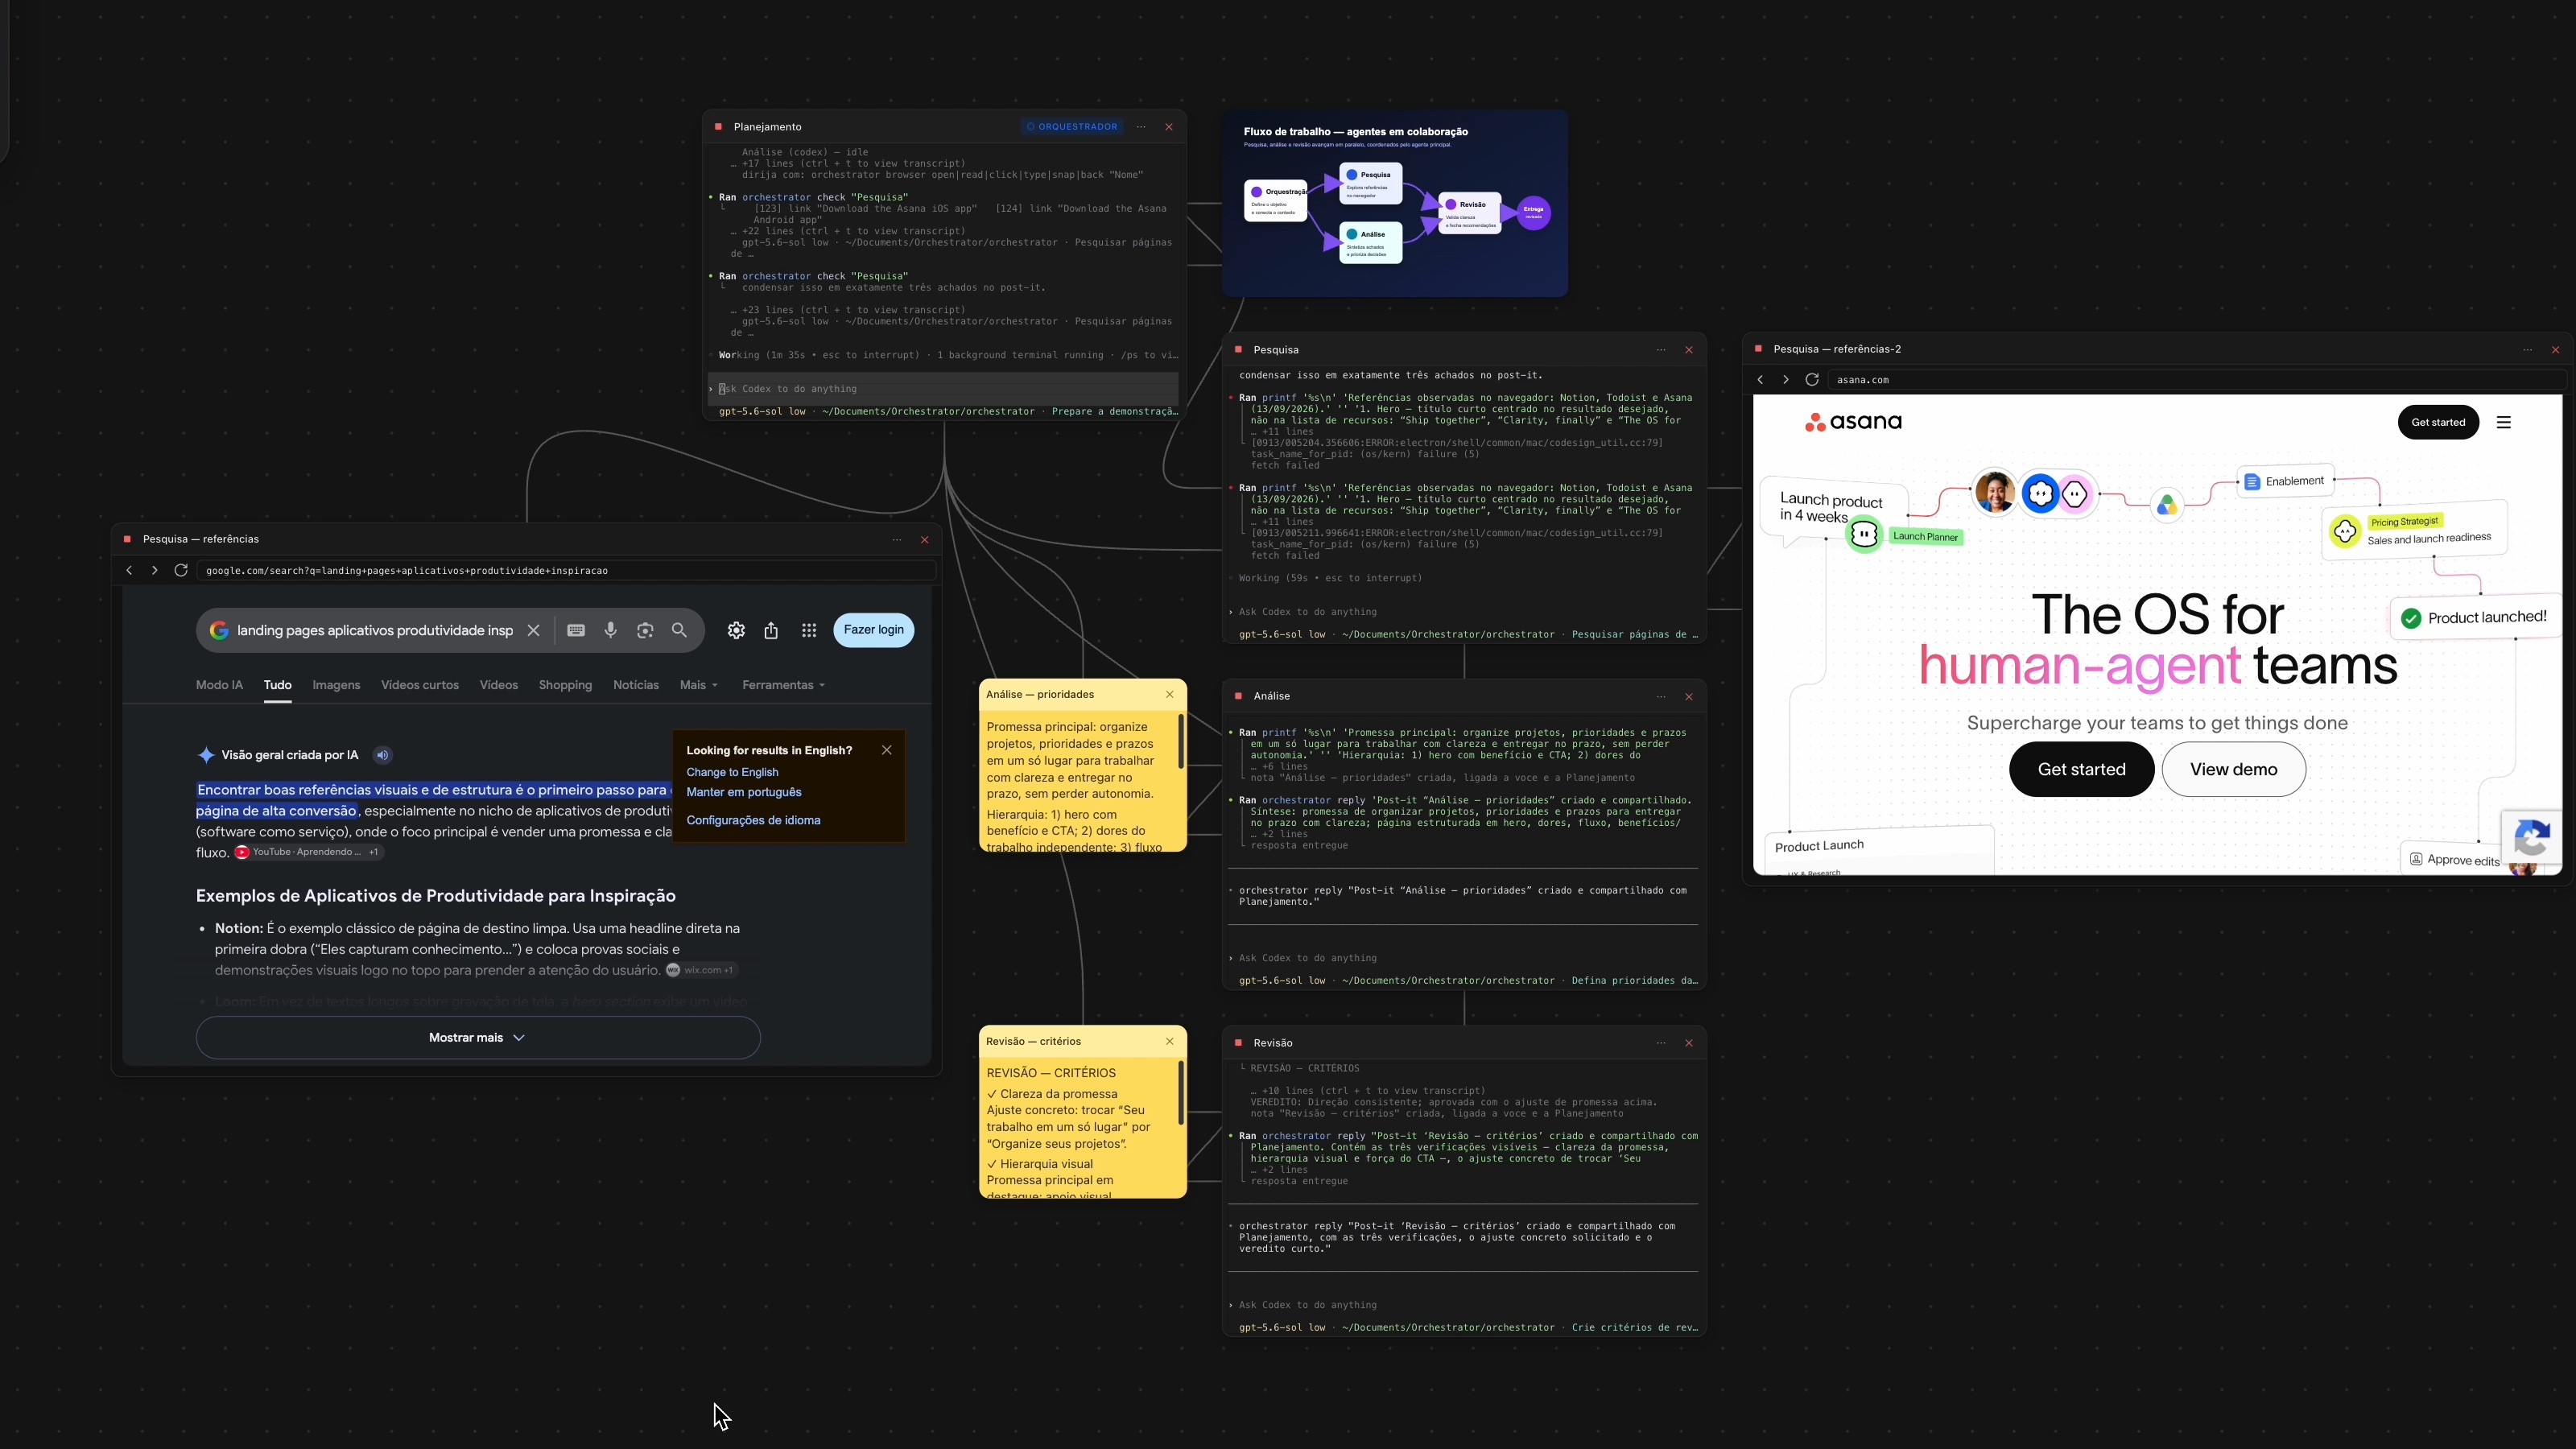Image resolution: width=2576 pixels, height=1449 pixels.
Task: Open the Google apps grid
Action: (809, 630)
